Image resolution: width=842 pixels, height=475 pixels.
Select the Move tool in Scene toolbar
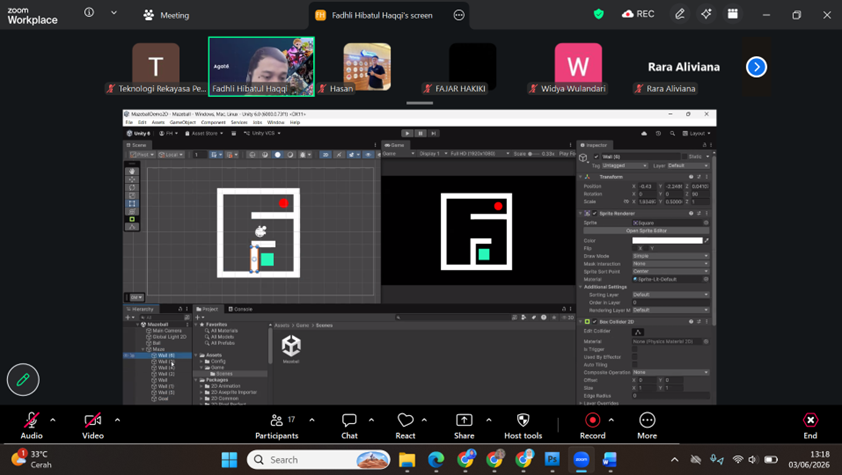pos(132,180)
